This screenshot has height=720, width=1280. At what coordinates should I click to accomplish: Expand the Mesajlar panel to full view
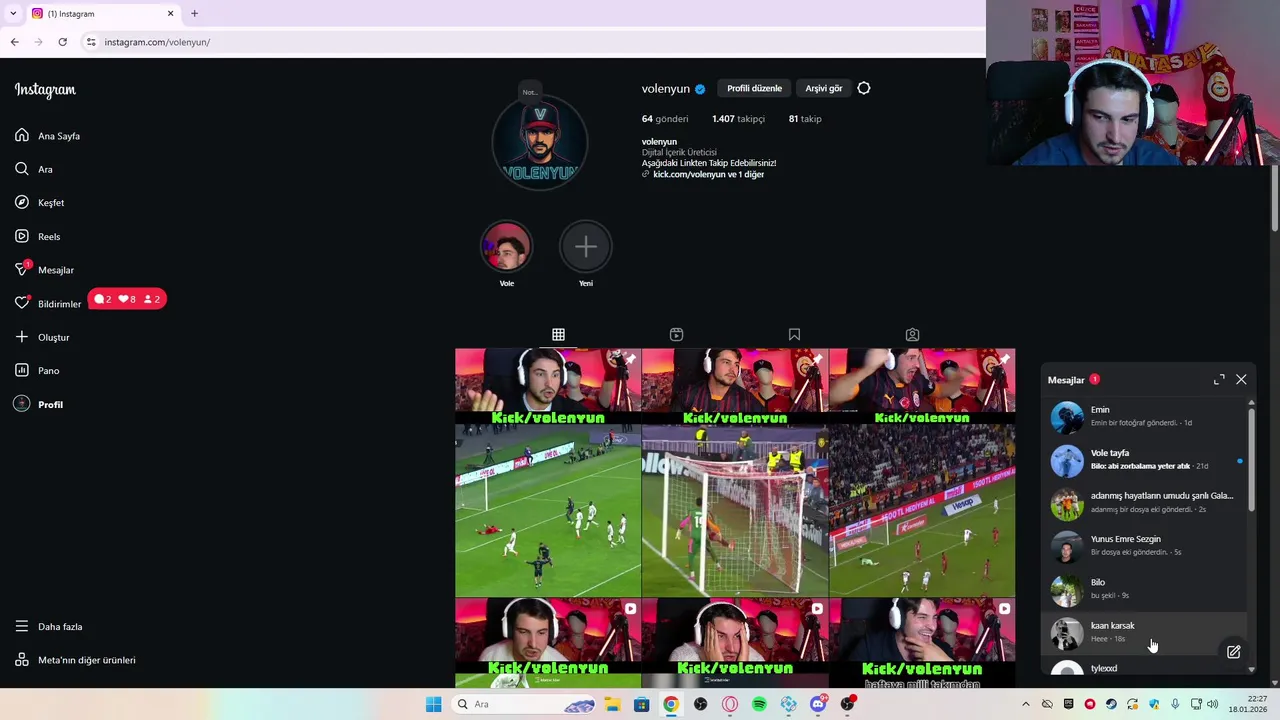click(x=1219, y=380)
